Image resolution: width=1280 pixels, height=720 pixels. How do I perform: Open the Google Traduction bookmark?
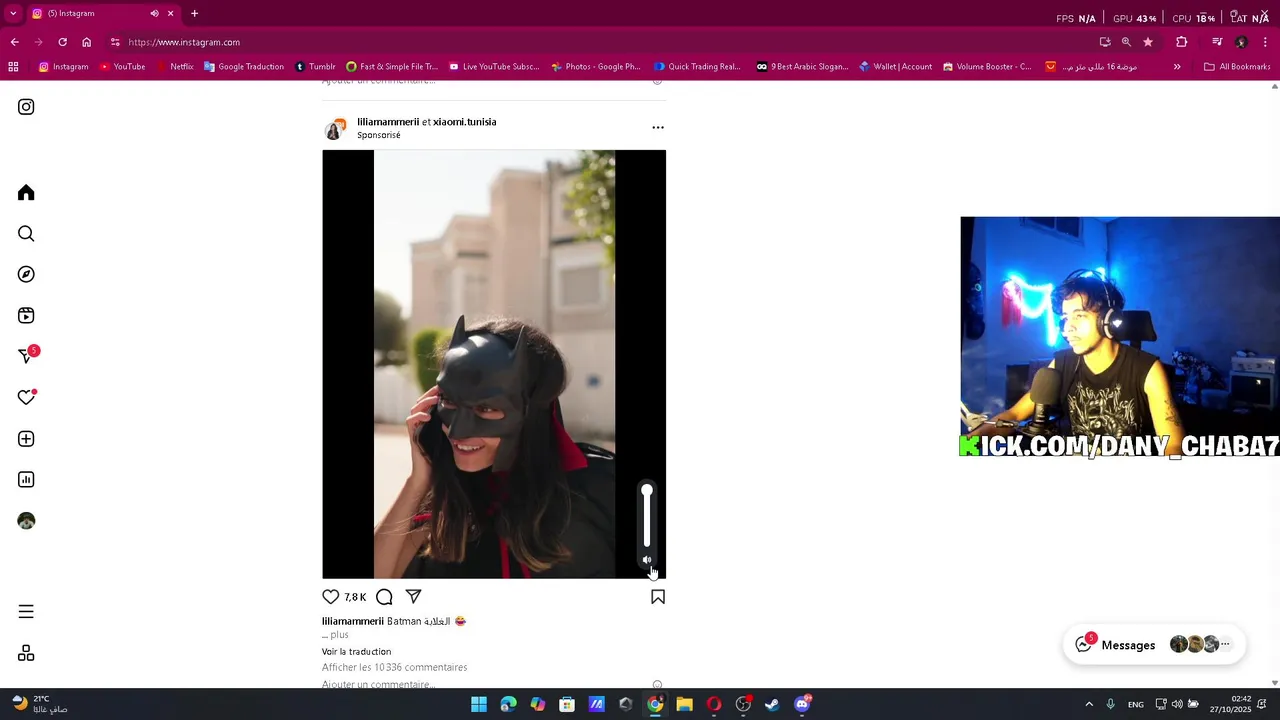pos(244,67)
